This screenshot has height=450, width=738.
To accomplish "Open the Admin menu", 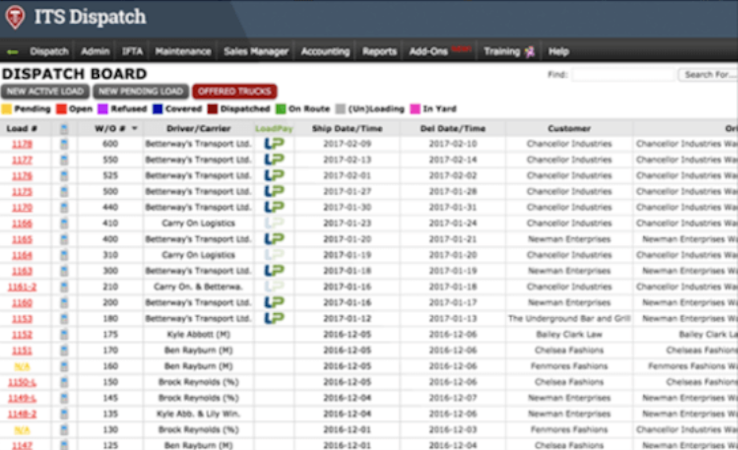I will 95,52.
